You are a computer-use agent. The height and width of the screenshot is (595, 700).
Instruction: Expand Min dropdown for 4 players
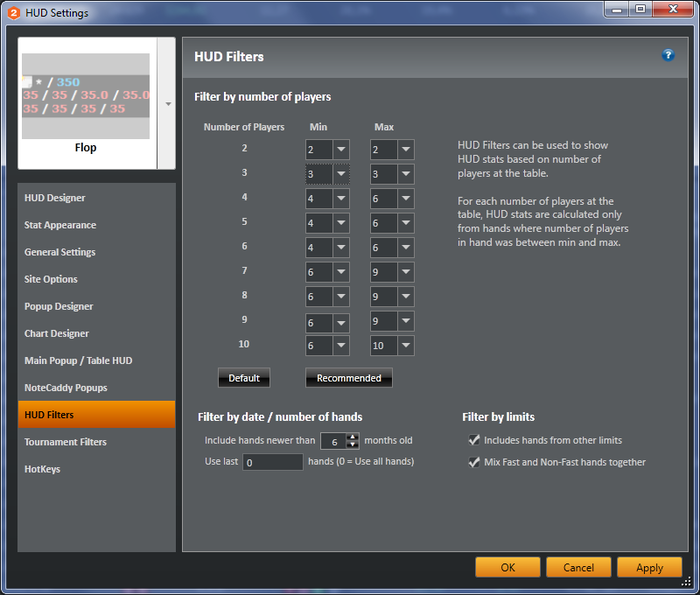[x=341, y=199]
